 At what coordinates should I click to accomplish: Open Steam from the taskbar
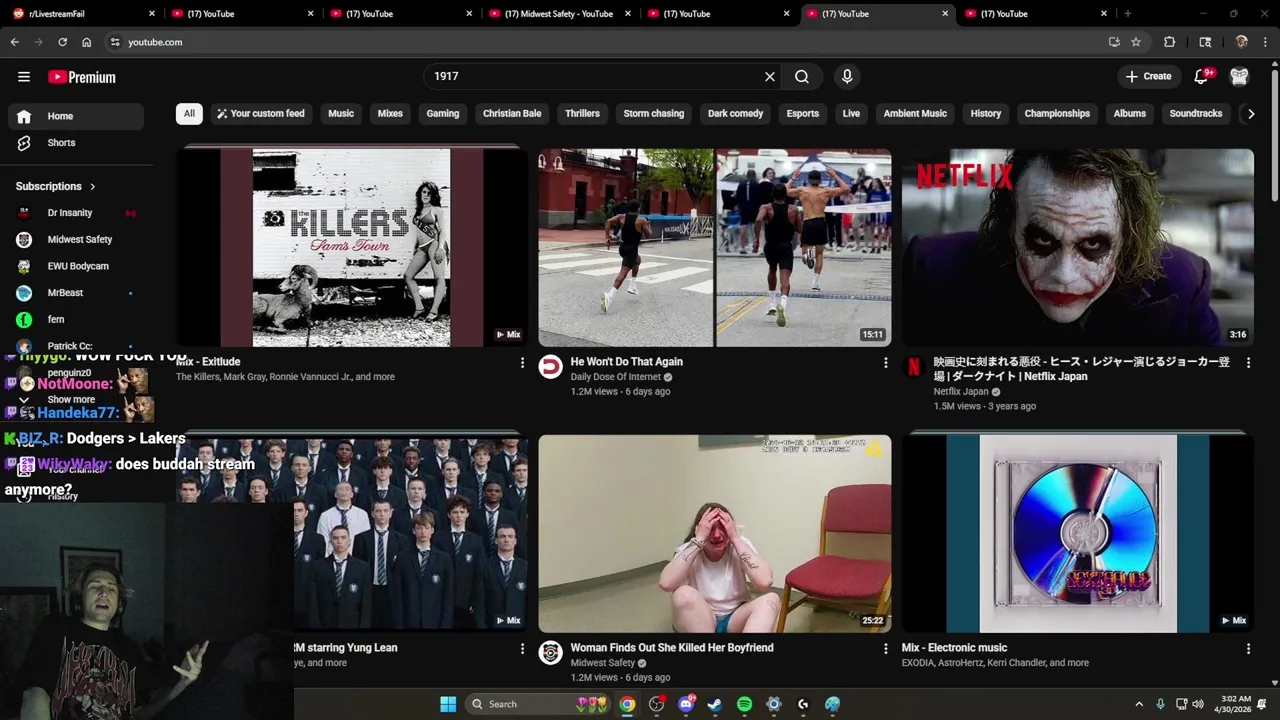715,704
